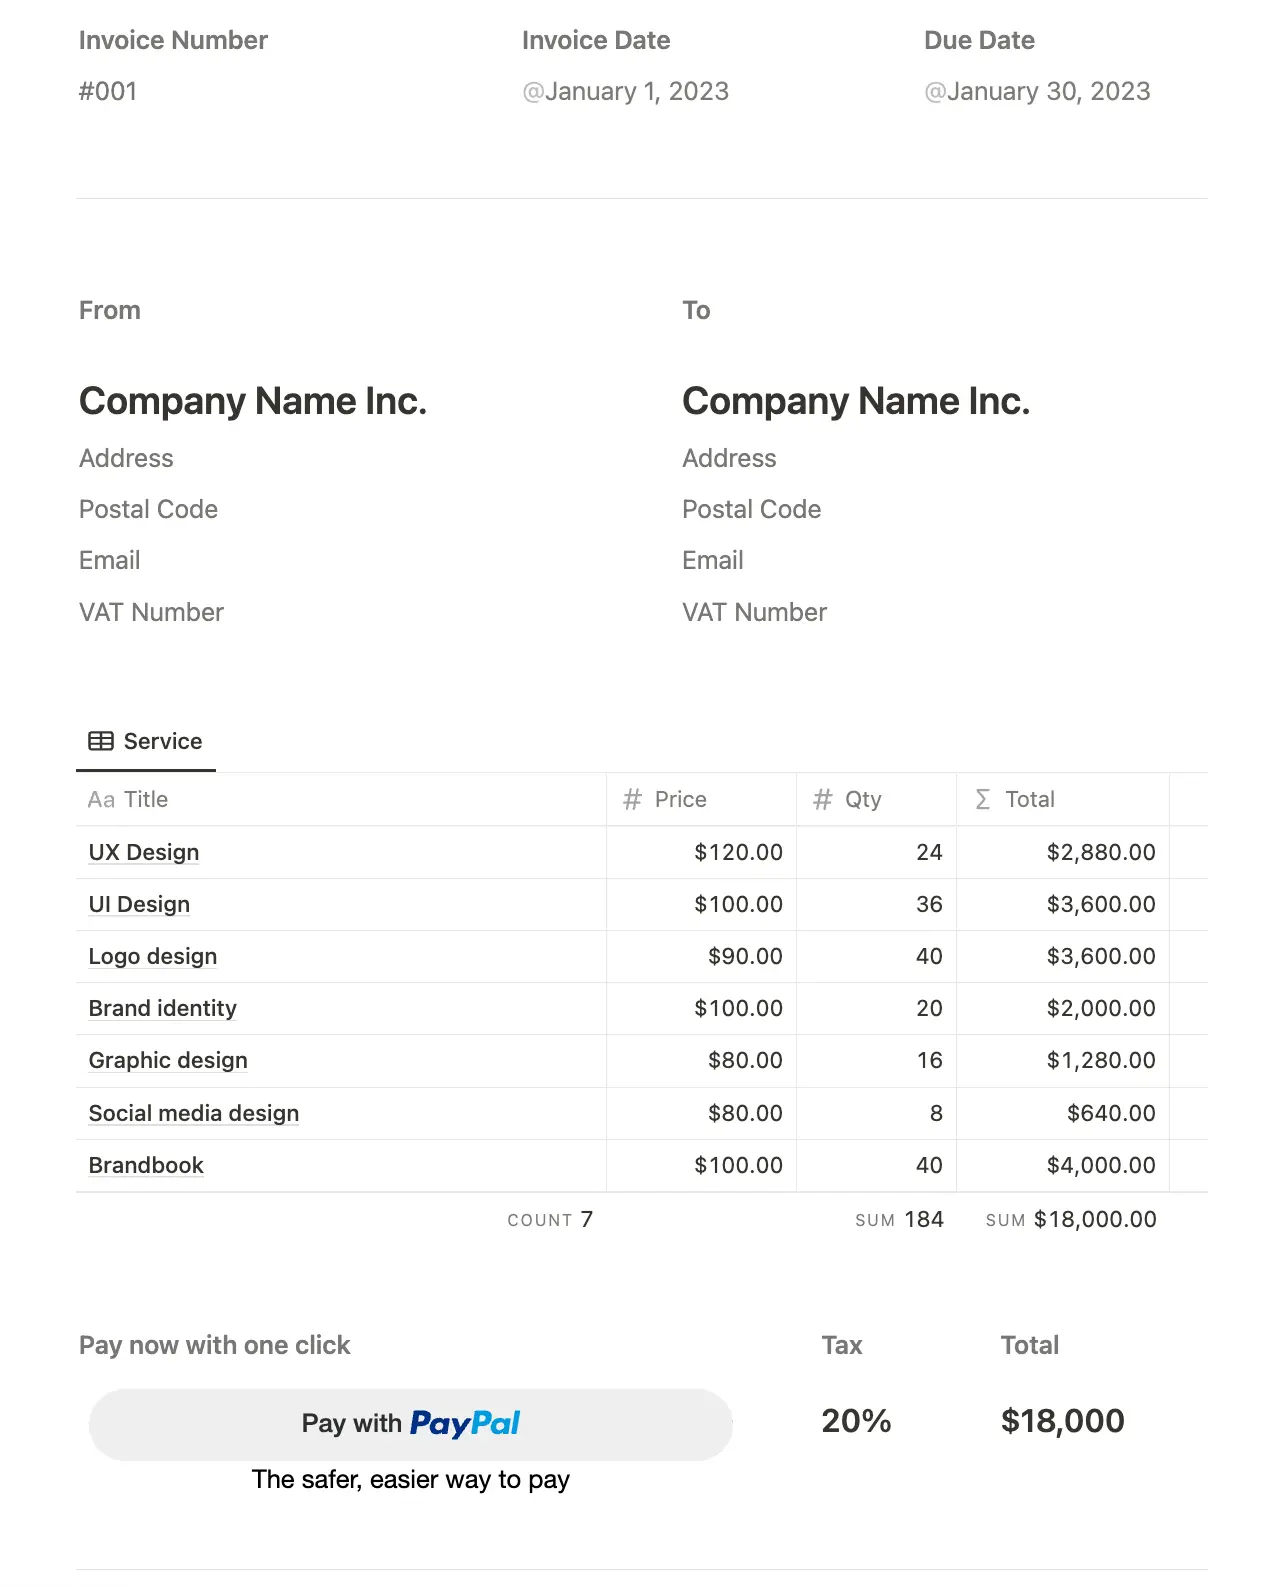Image resolution: width=1266 pixels, height=1586 pixels.
Task: Click the Aa icon beside Title header
Action: pos(101,799)
